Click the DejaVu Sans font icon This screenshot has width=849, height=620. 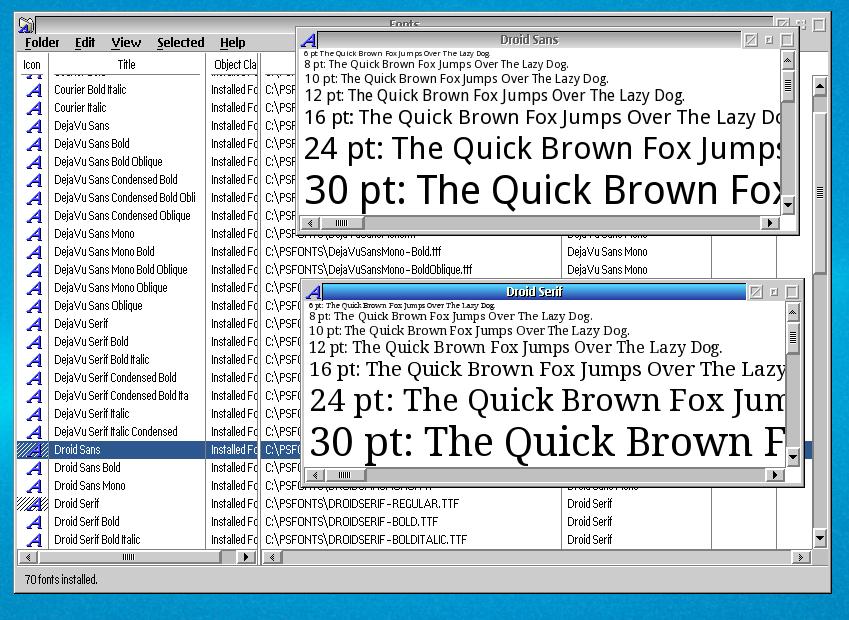[34, 126]
